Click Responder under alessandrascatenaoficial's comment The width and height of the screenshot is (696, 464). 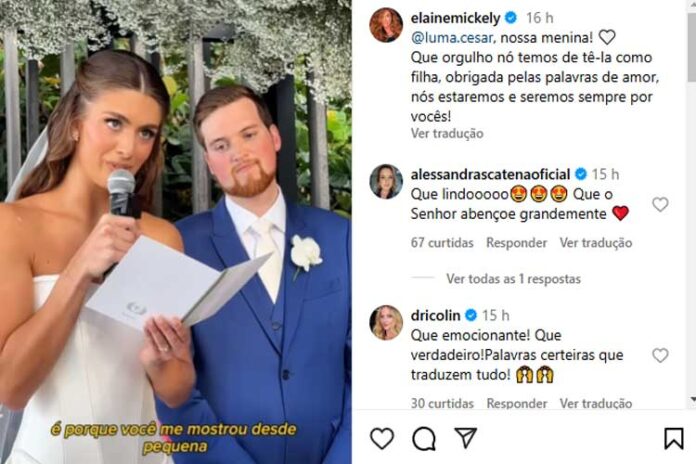point(517,243)
